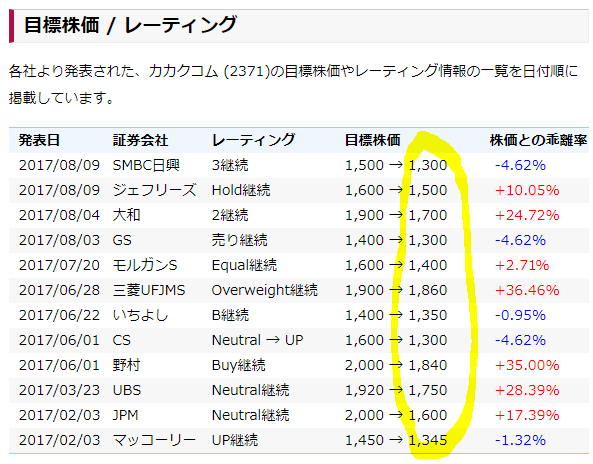This screenshot has height=464, width=593.
Task: Select the 大和 company cell
Action: [x=127, y=215]
